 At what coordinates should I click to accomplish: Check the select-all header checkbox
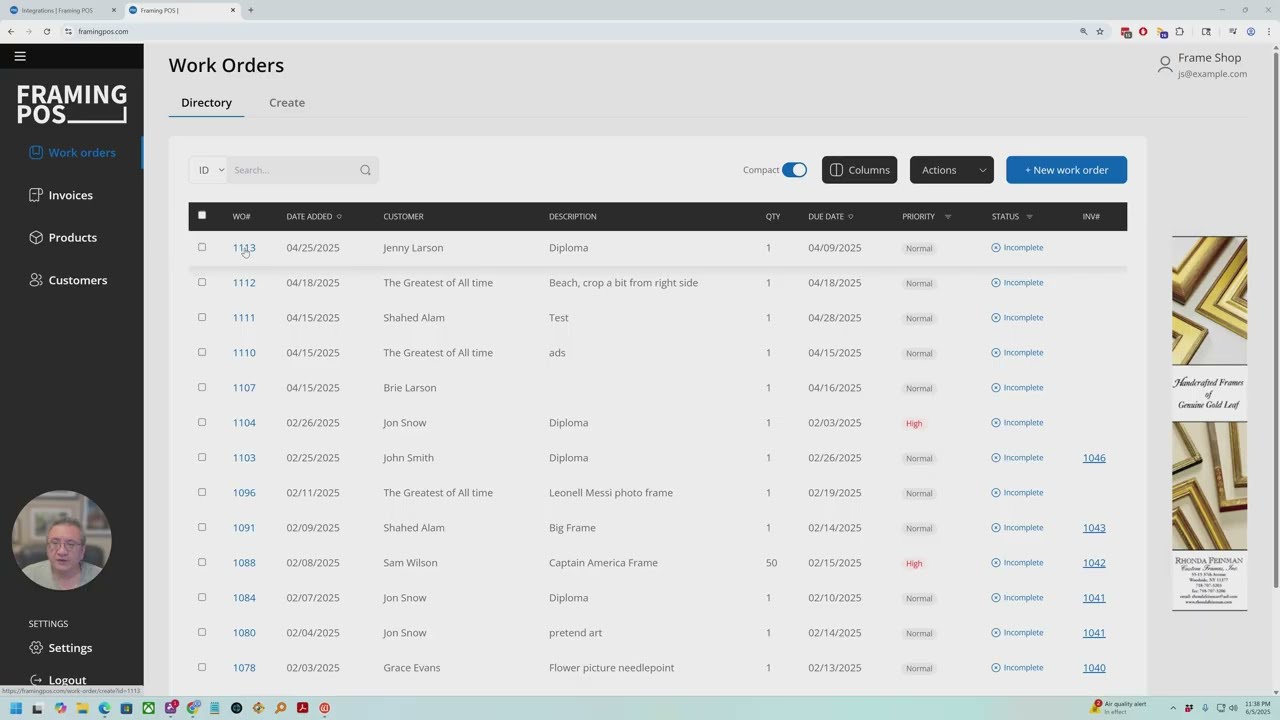click(202, 215)
